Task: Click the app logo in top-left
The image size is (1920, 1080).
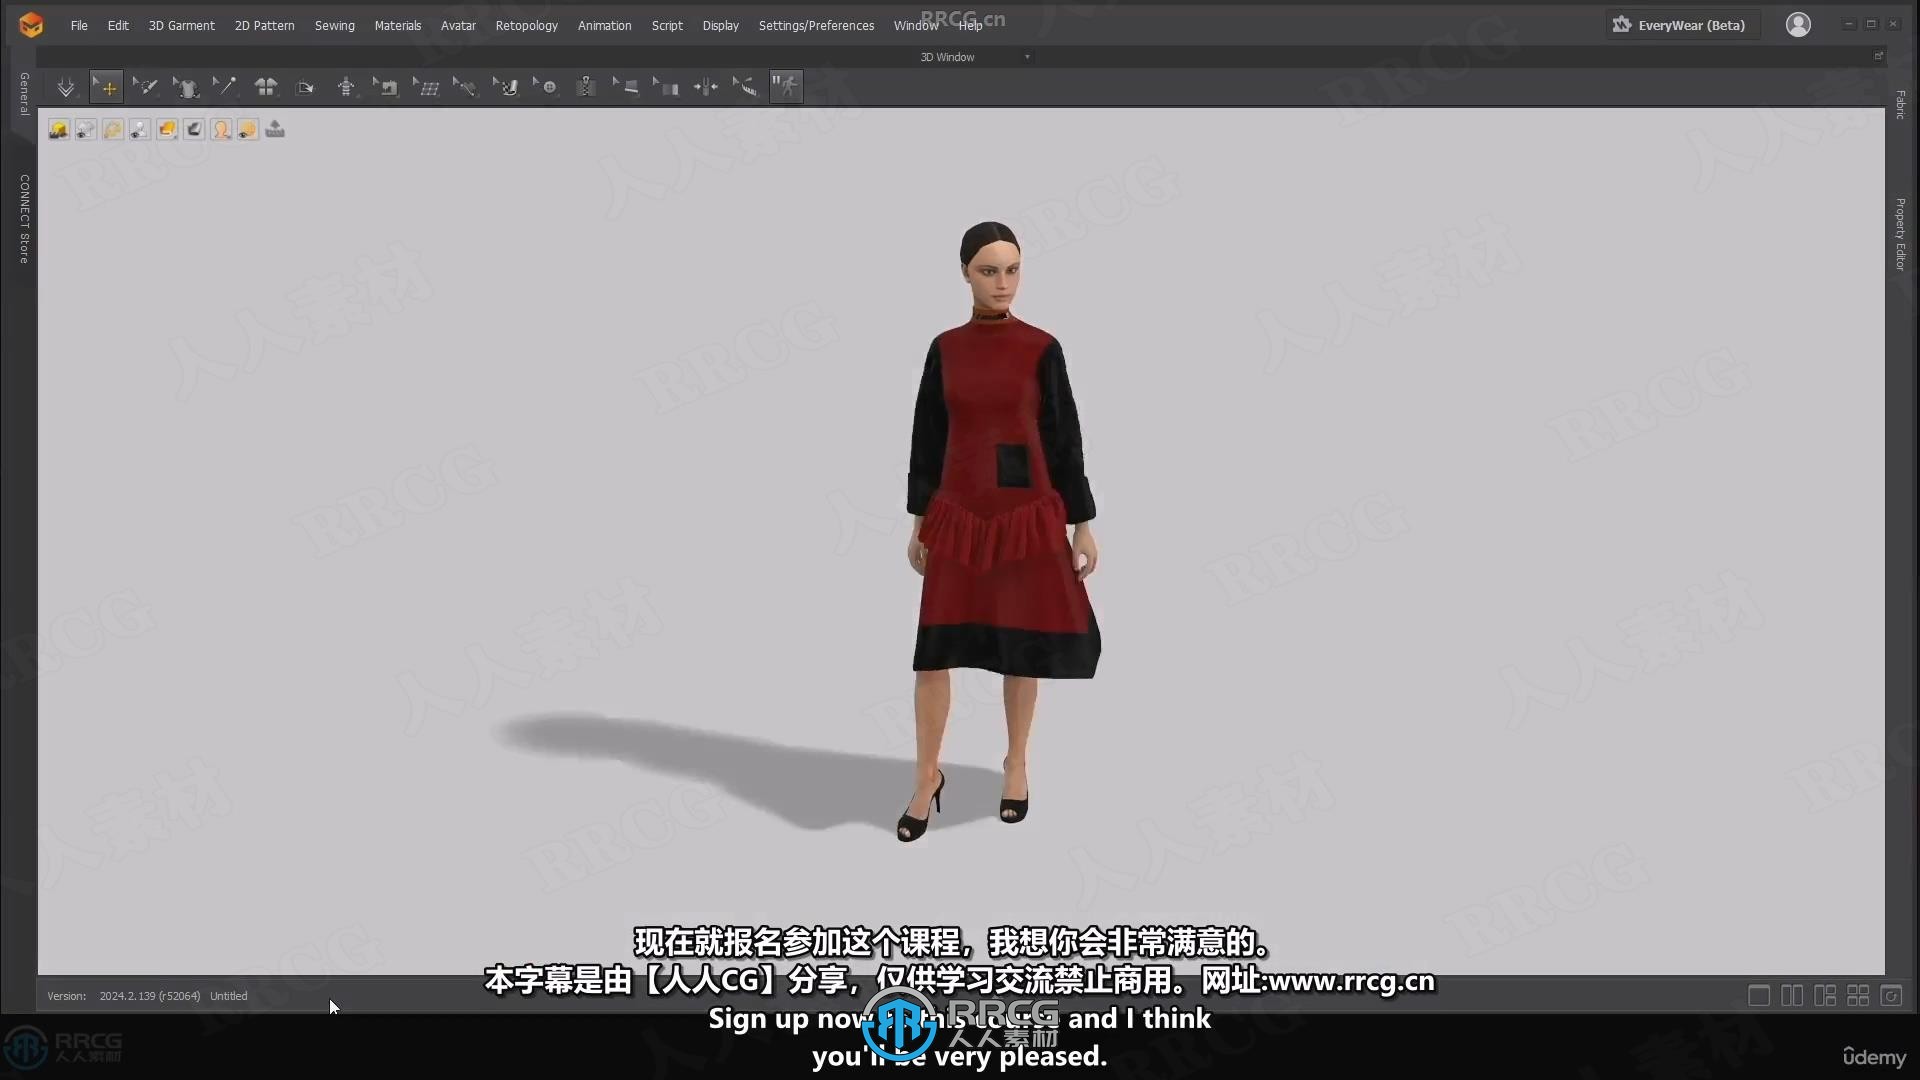Action: 31,25
